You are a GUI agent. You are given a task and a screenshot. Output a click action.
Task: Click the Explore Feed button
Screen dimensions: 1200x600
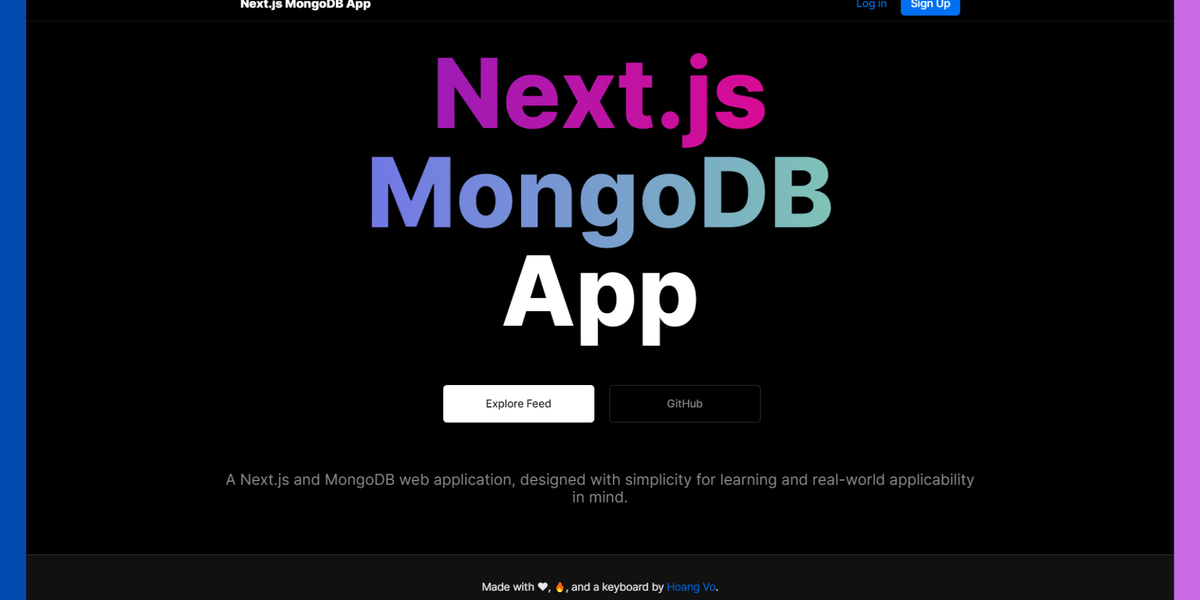coord(518,404)
